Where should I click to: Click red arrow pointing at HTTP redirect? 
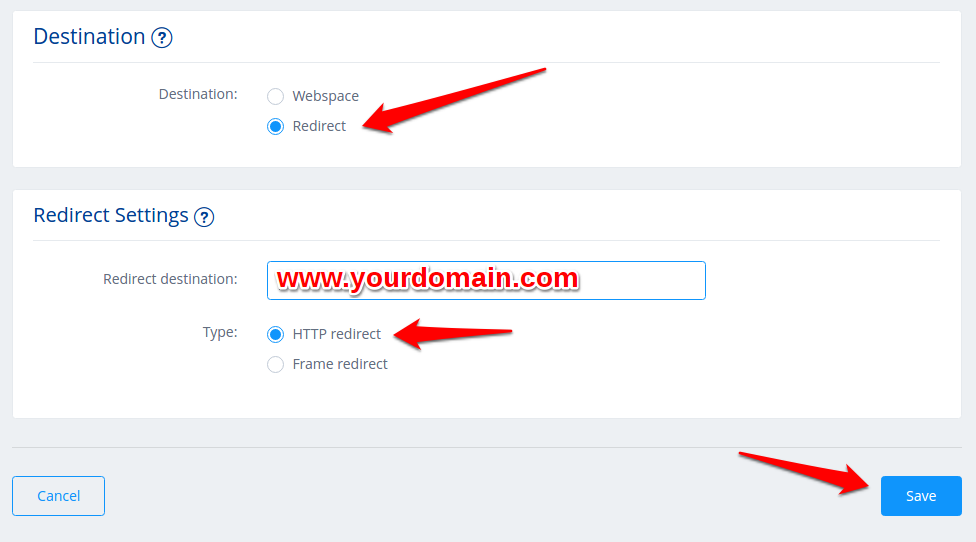pyautogui.click(x=453, y=334)
